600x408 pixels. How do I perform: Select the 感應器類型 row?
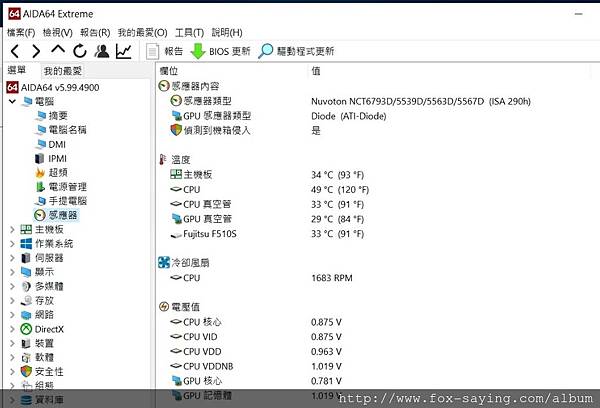coord(350,101)
